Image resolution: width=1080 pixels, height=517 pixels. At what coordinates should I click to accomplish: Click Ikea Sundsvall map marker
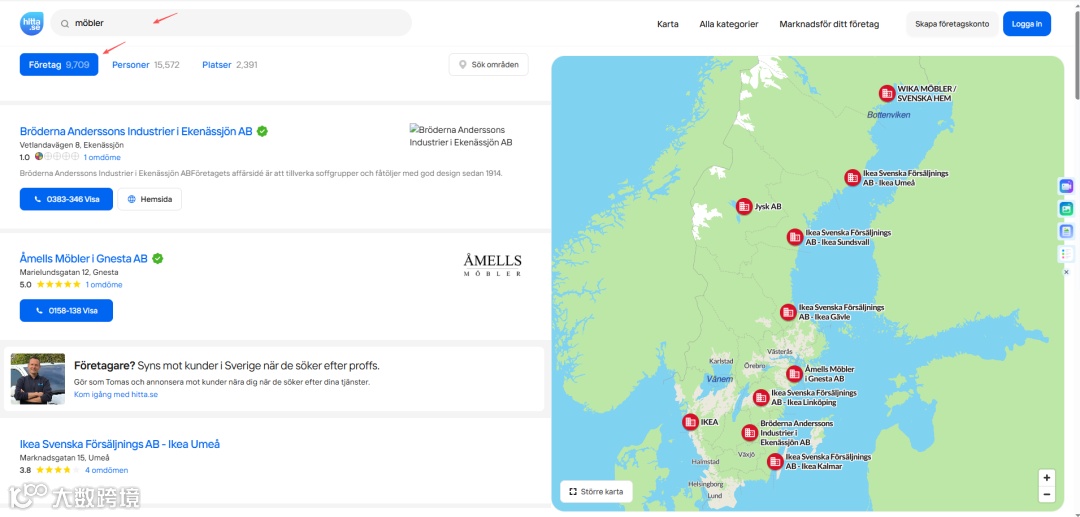click(795, 237)
